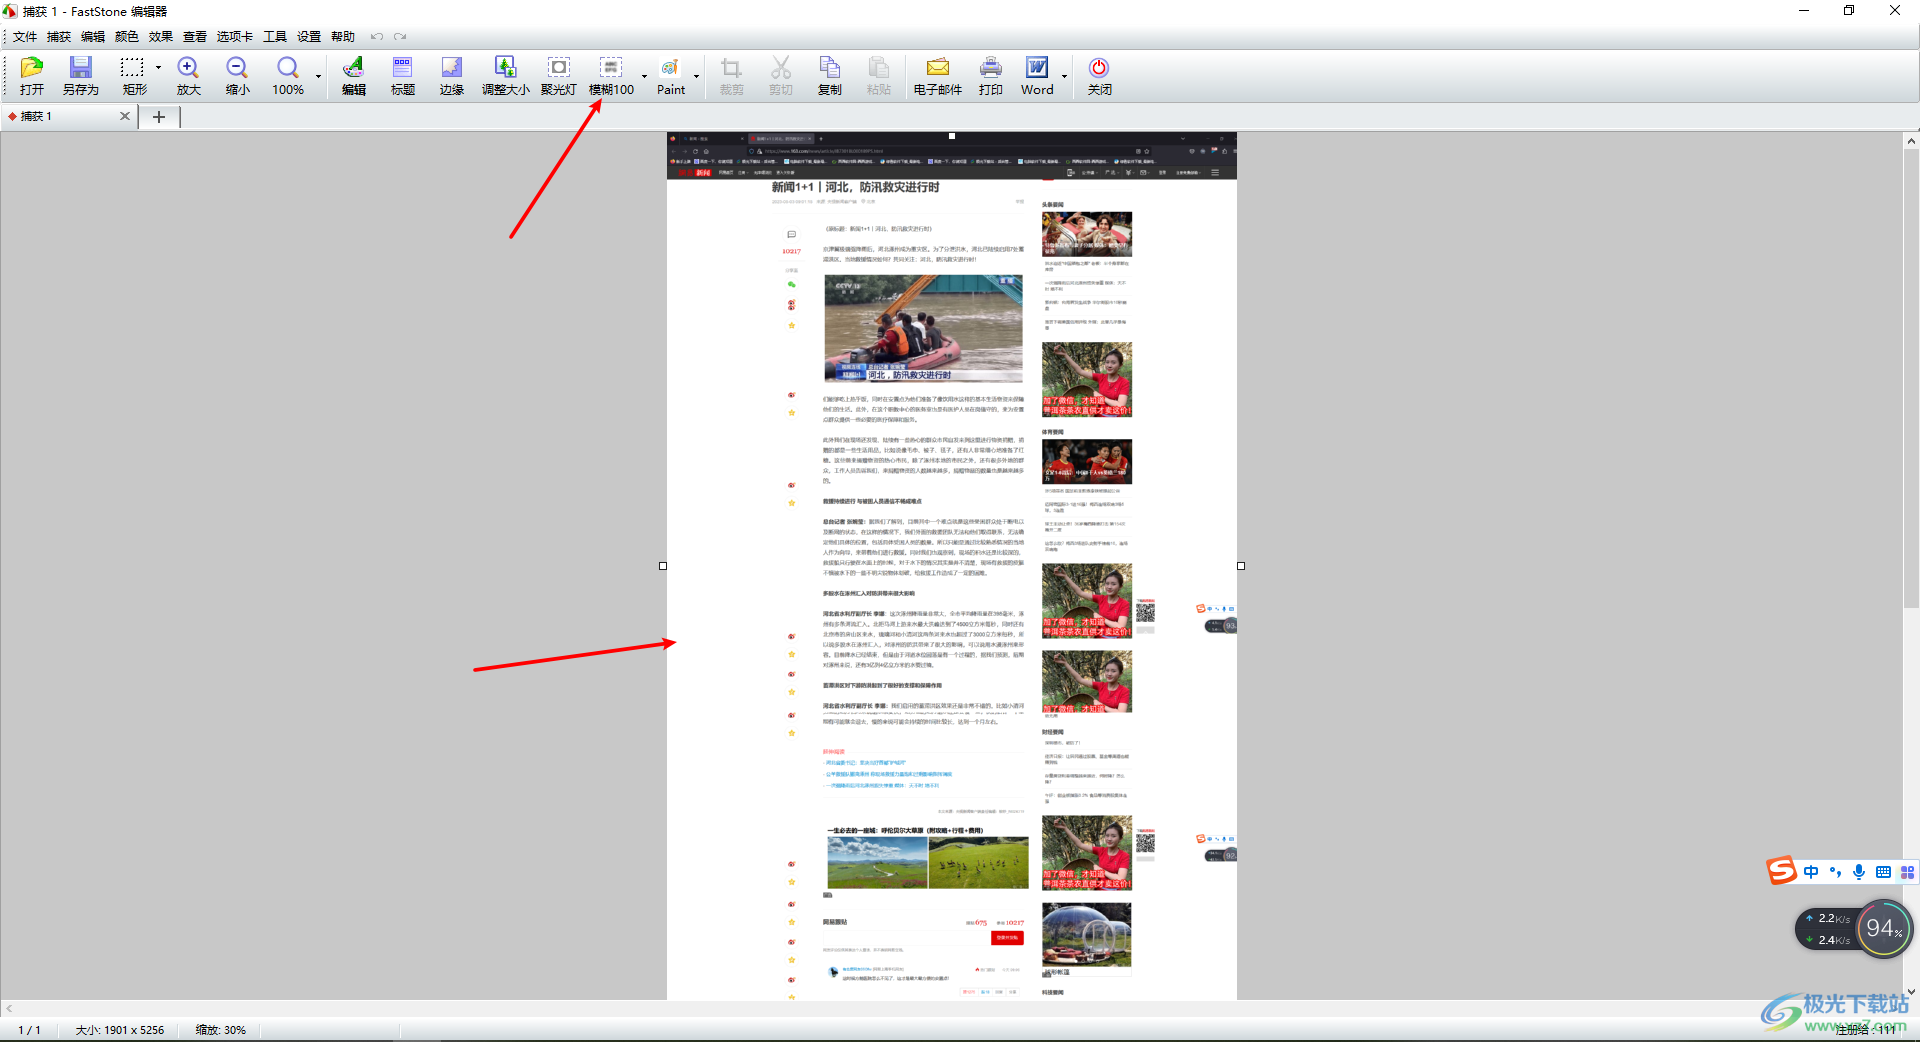The height and width of the screenshot is (1042, 1920).
Task: Click the 裁剪 crop icon
Action: tap(731, 76)
